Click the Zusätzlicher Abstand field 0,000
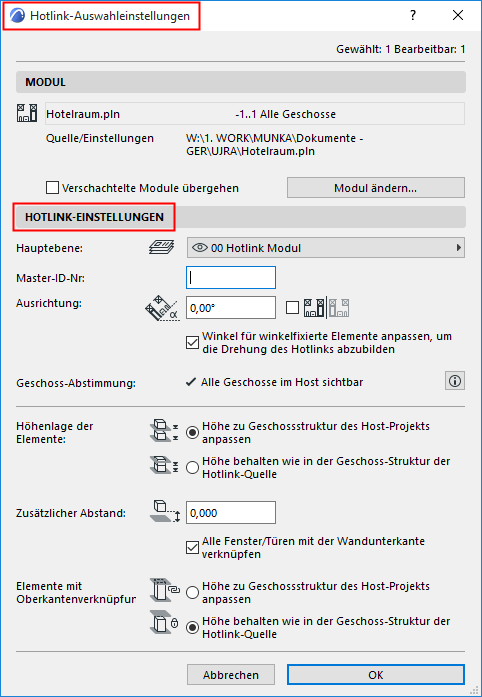The width and height of the screenshot is (482, 697). 231,513
